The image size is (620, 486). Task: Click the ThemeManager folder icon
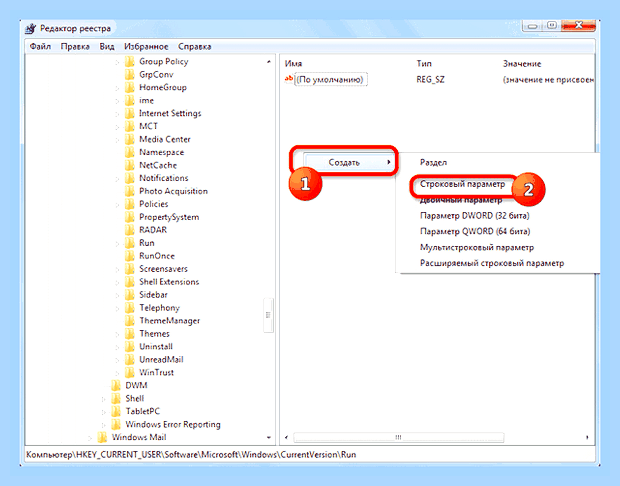pyautogui.click(x=129, y=321)
